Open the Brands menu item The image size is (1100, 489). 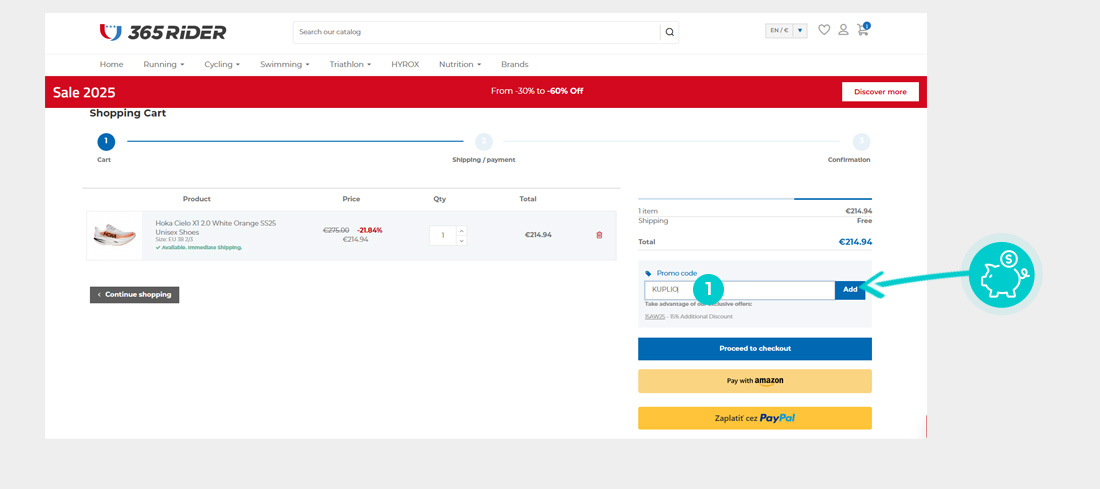(514, 64)
